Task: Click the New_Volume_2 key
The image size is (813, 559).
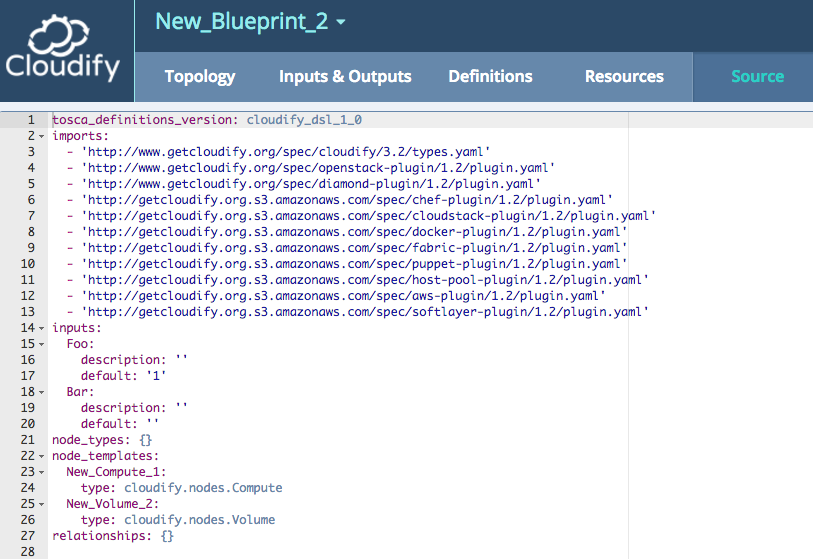Action: point(113,504)
